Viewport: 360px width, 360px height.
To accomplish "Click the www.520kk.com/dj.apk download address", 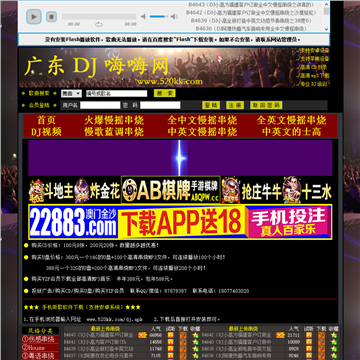I will 114,319.
